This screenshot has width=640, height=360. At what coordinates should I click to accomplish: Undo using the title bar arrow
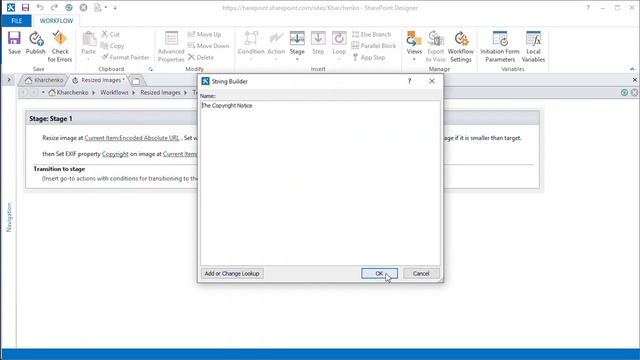tap(40, 7)
